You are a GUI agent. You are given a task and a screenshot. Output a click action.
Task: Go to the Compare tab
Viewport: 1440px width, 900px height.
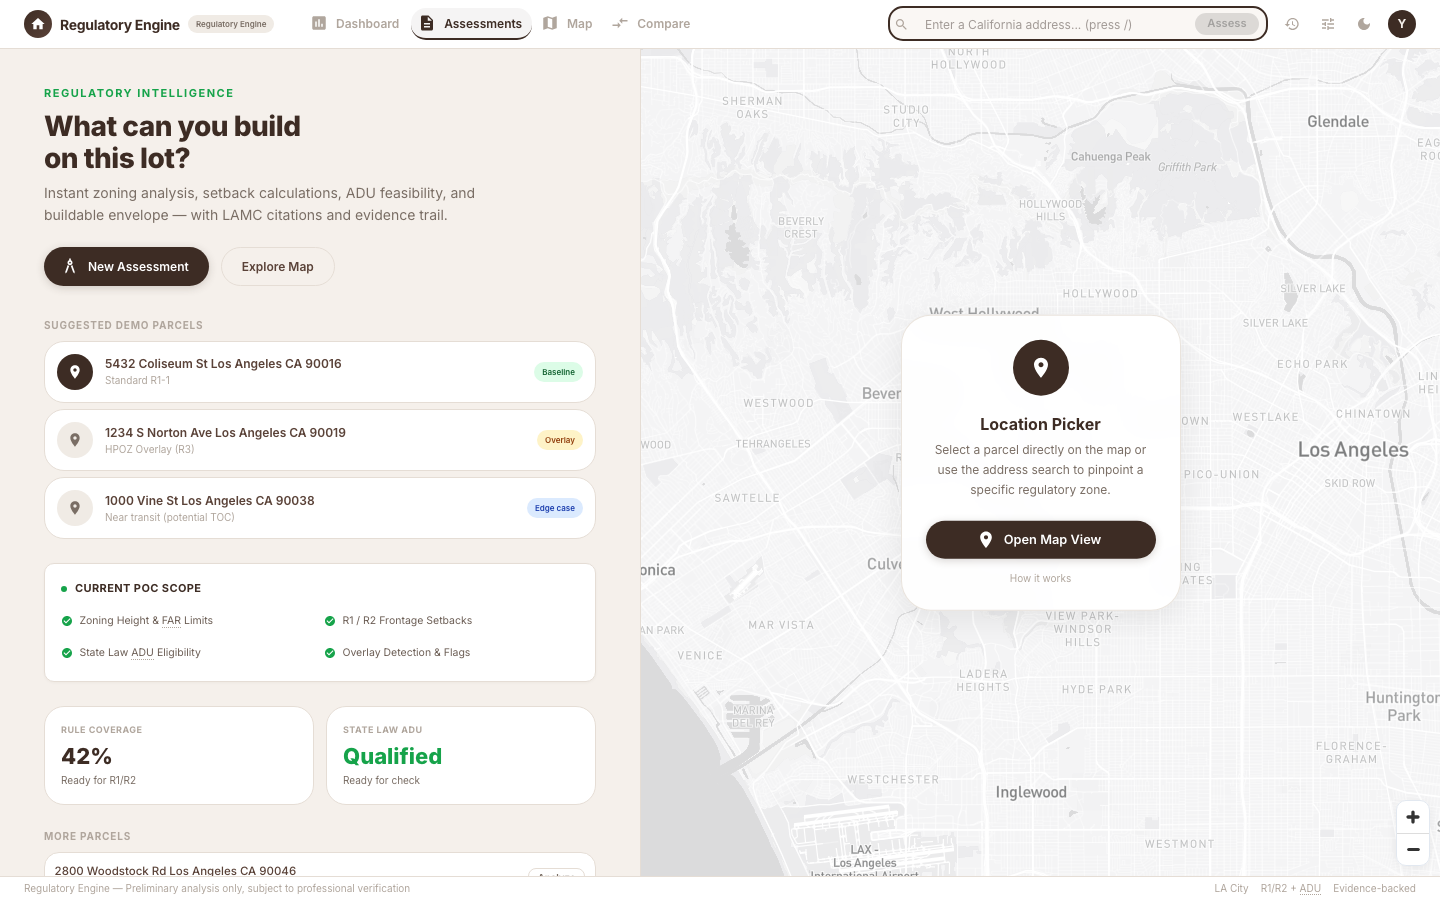[651, 24]
